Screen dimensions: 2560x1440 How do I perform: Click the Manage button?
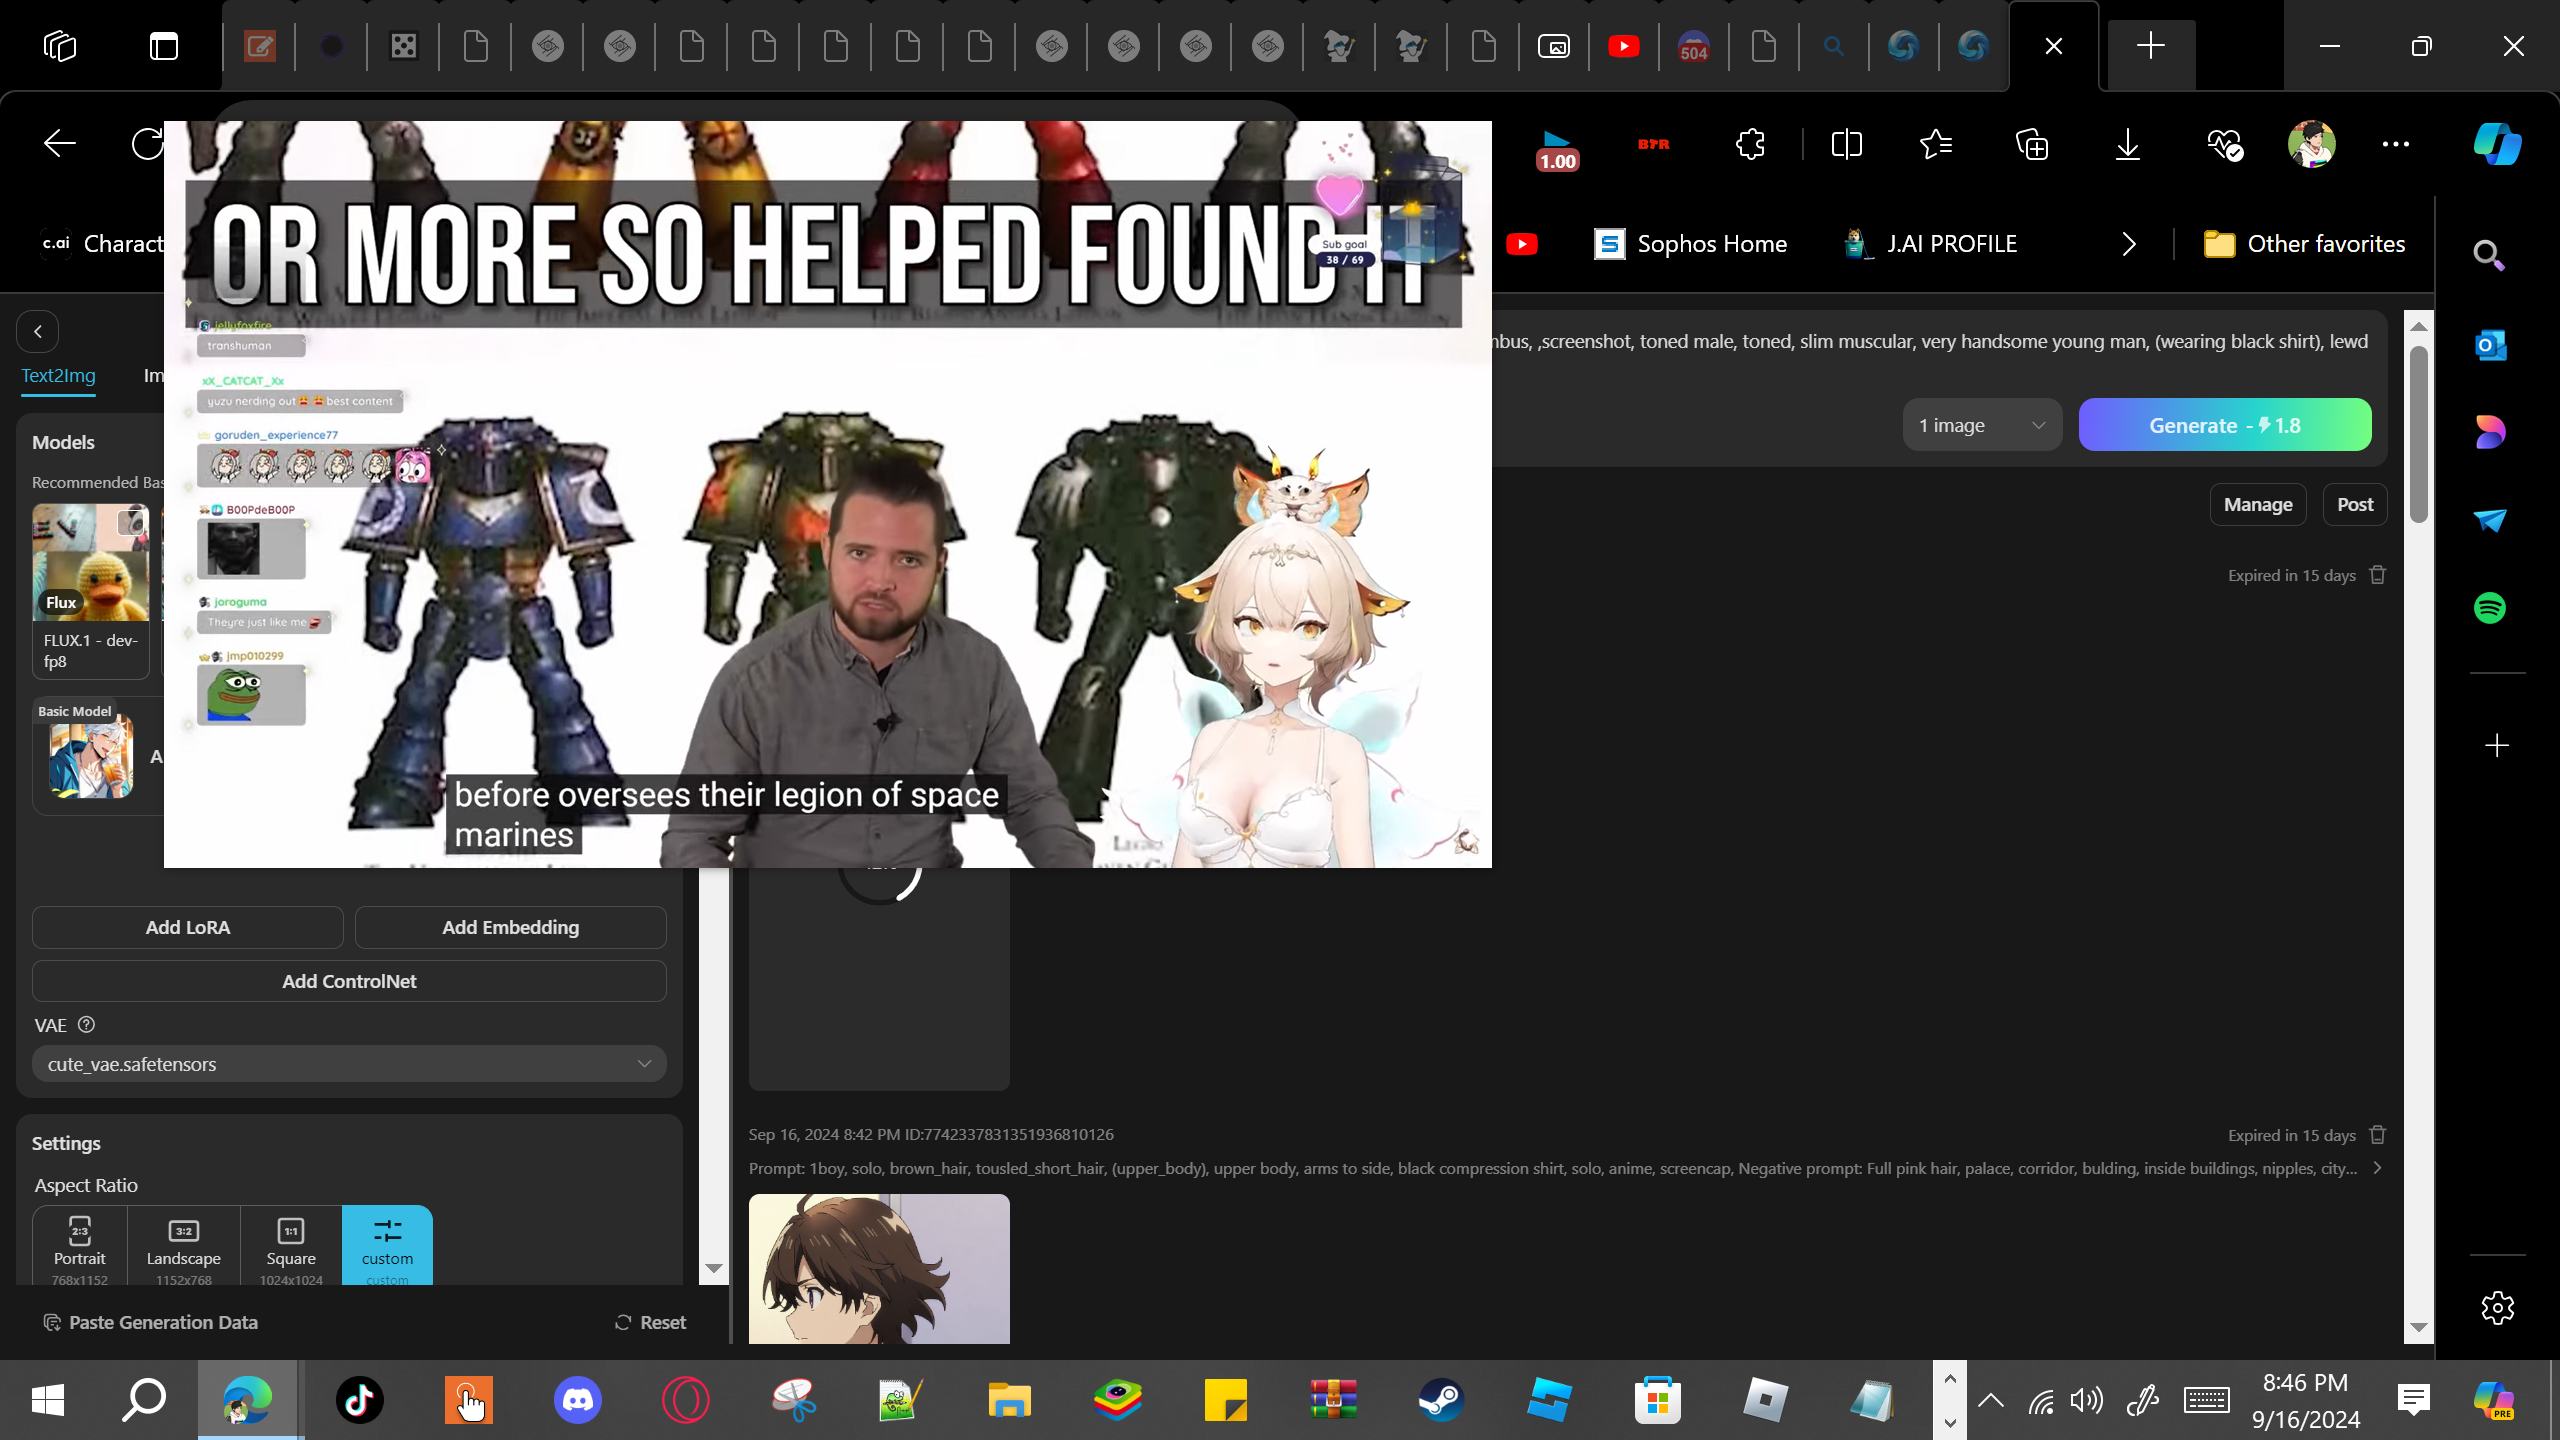[x=2258, y=505]
